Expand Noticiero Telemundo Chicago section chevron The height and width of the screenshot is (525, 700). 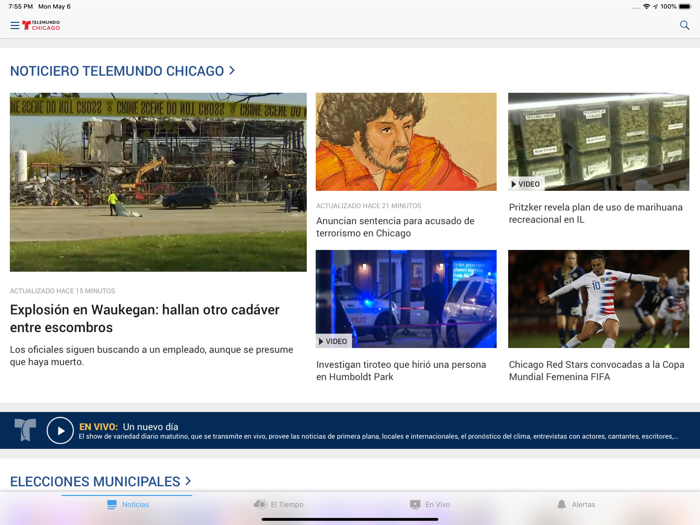(x=232, y=70)
